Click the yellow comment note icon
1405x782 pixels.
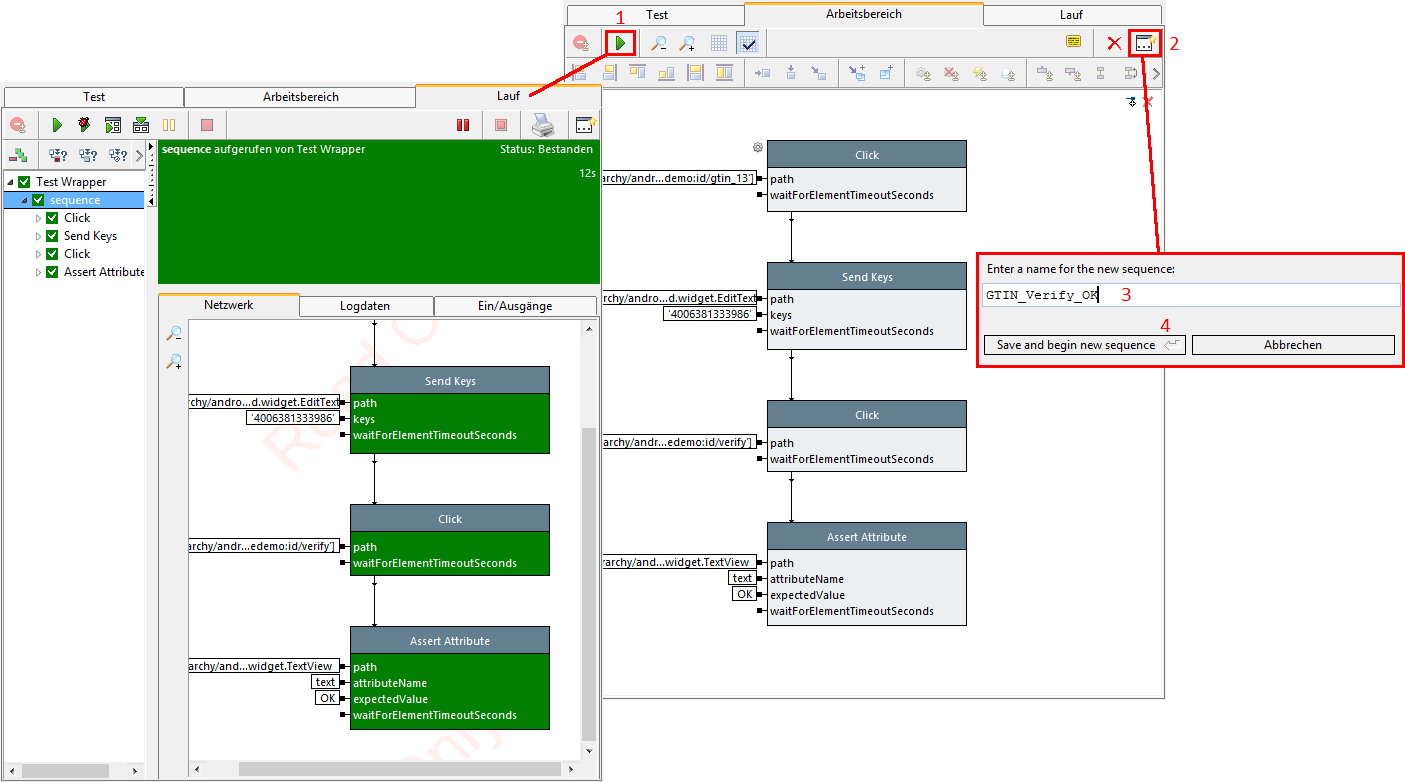coord(1073,42)
